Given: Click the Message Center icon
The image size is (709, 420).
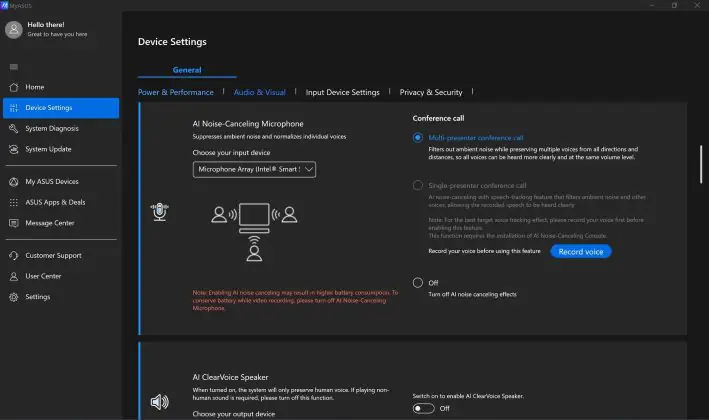Looking at the screenshot, I should (x=14, y=223).
